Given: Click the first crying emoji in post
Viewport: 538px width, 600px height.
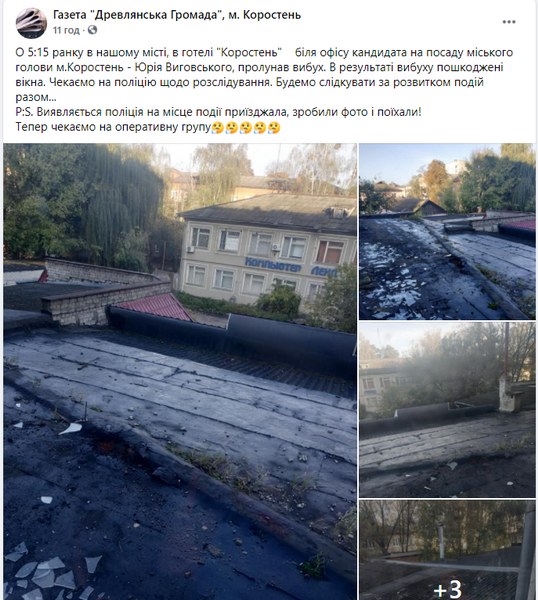Looking at the screenshot, I should (217, 127).
